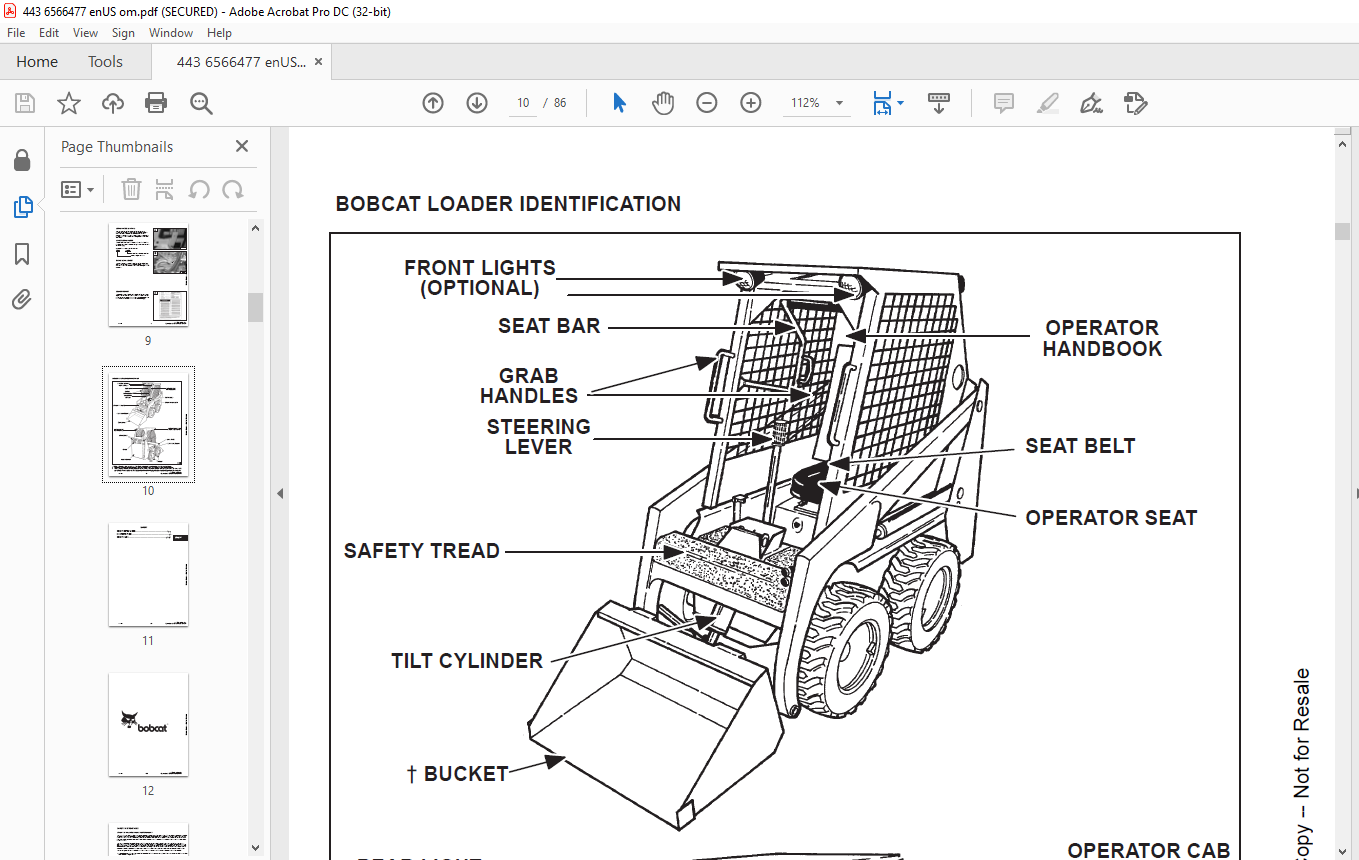Click the SAFETY TREAD label
Image resolution: width=1359 pixels, height=860 pixels.
click(x=421, y=551)
